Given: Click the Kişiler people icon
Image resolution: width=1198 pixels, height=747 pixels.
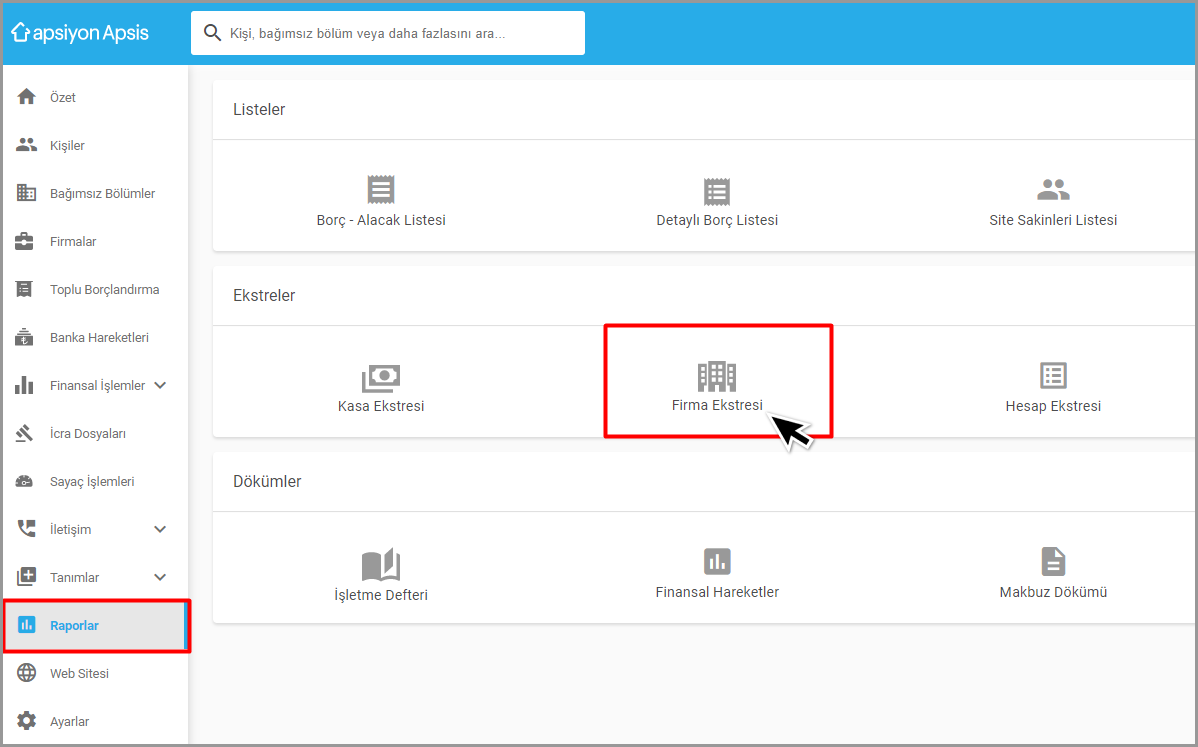Looking at the screenshot, I should pos(26,145).
